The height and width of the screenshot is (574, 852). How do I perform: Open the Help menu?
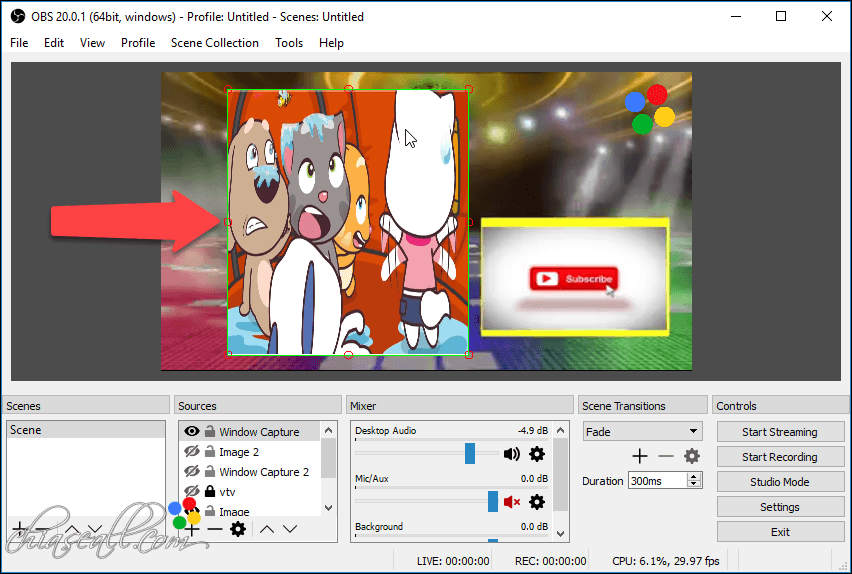tap(331, 43)
